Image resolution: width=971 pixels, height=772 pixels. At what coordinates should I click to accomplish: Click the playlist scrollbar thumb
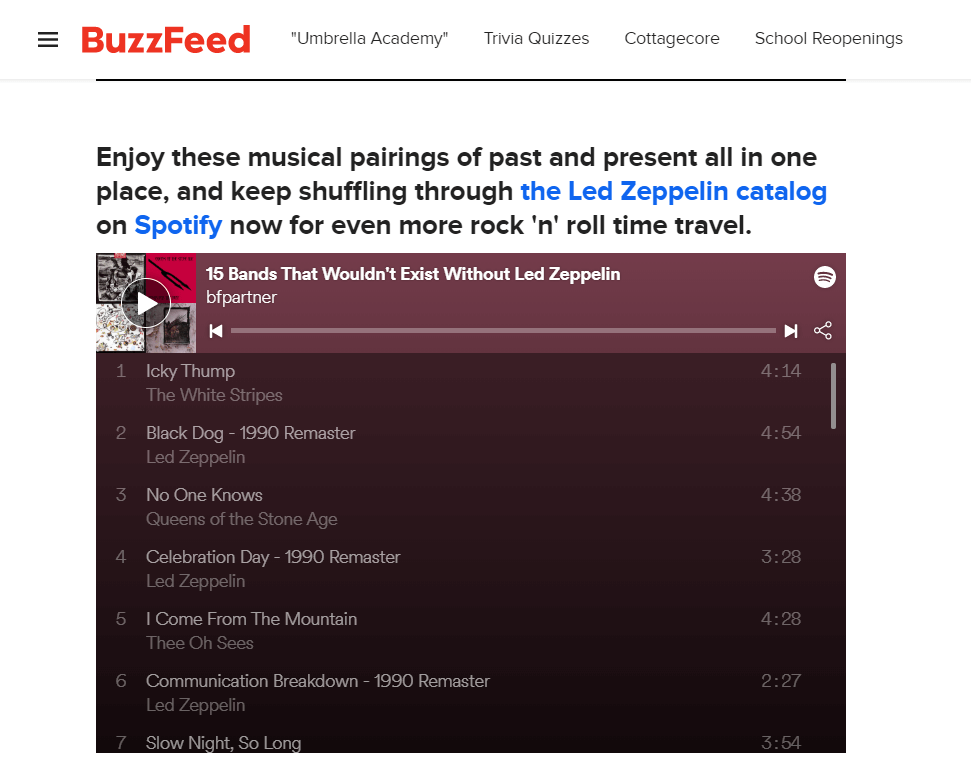pos(833,396)
